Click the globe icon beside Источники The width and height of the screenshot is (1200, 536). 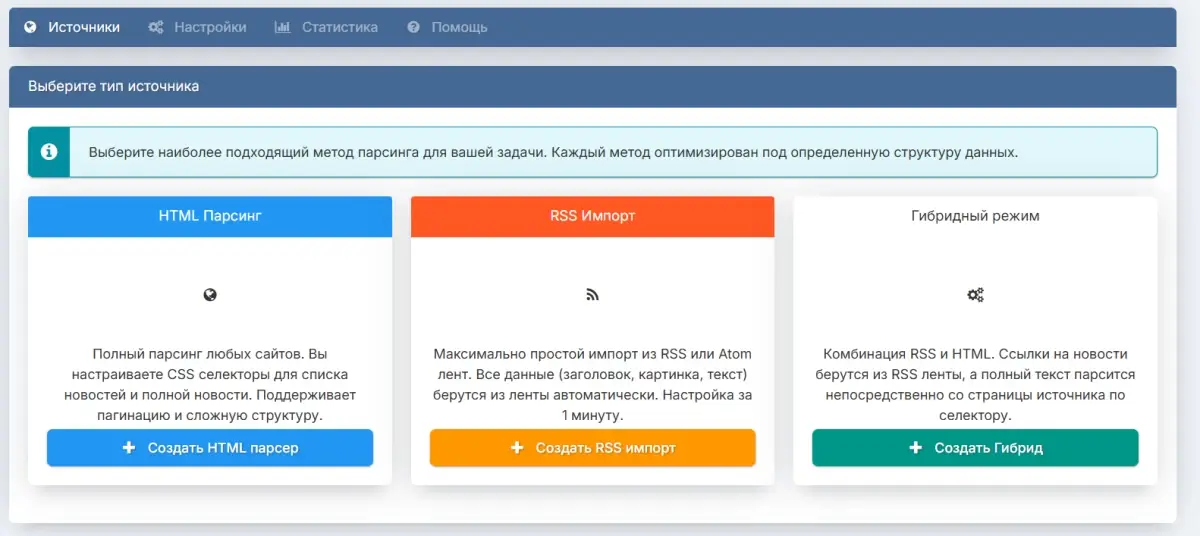tap(30, 27)
